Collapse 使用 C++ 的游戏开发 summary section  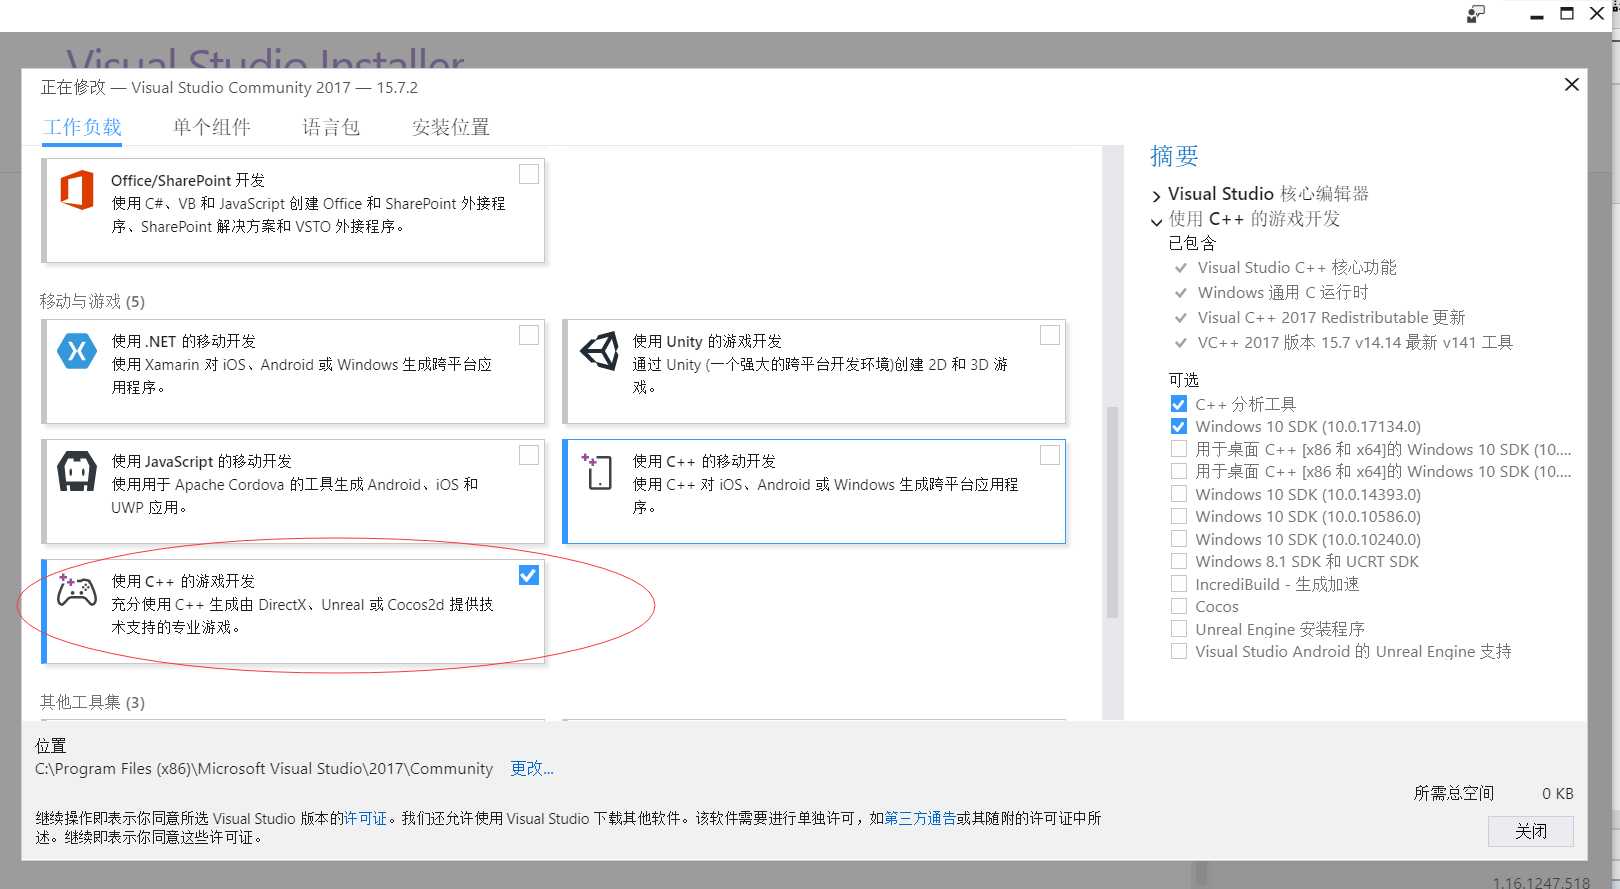1157,221
